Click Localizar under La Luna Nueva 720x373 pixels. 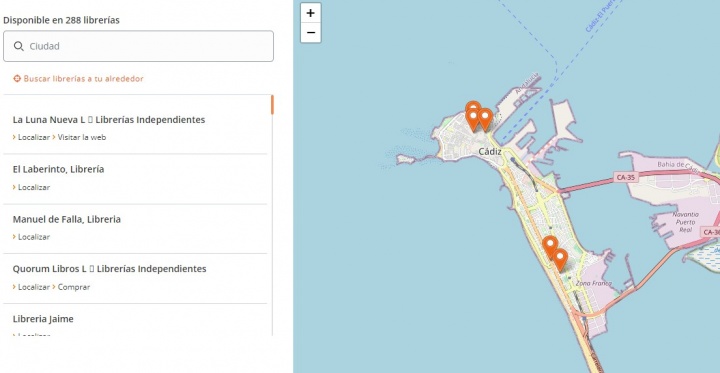coord(34,137)
